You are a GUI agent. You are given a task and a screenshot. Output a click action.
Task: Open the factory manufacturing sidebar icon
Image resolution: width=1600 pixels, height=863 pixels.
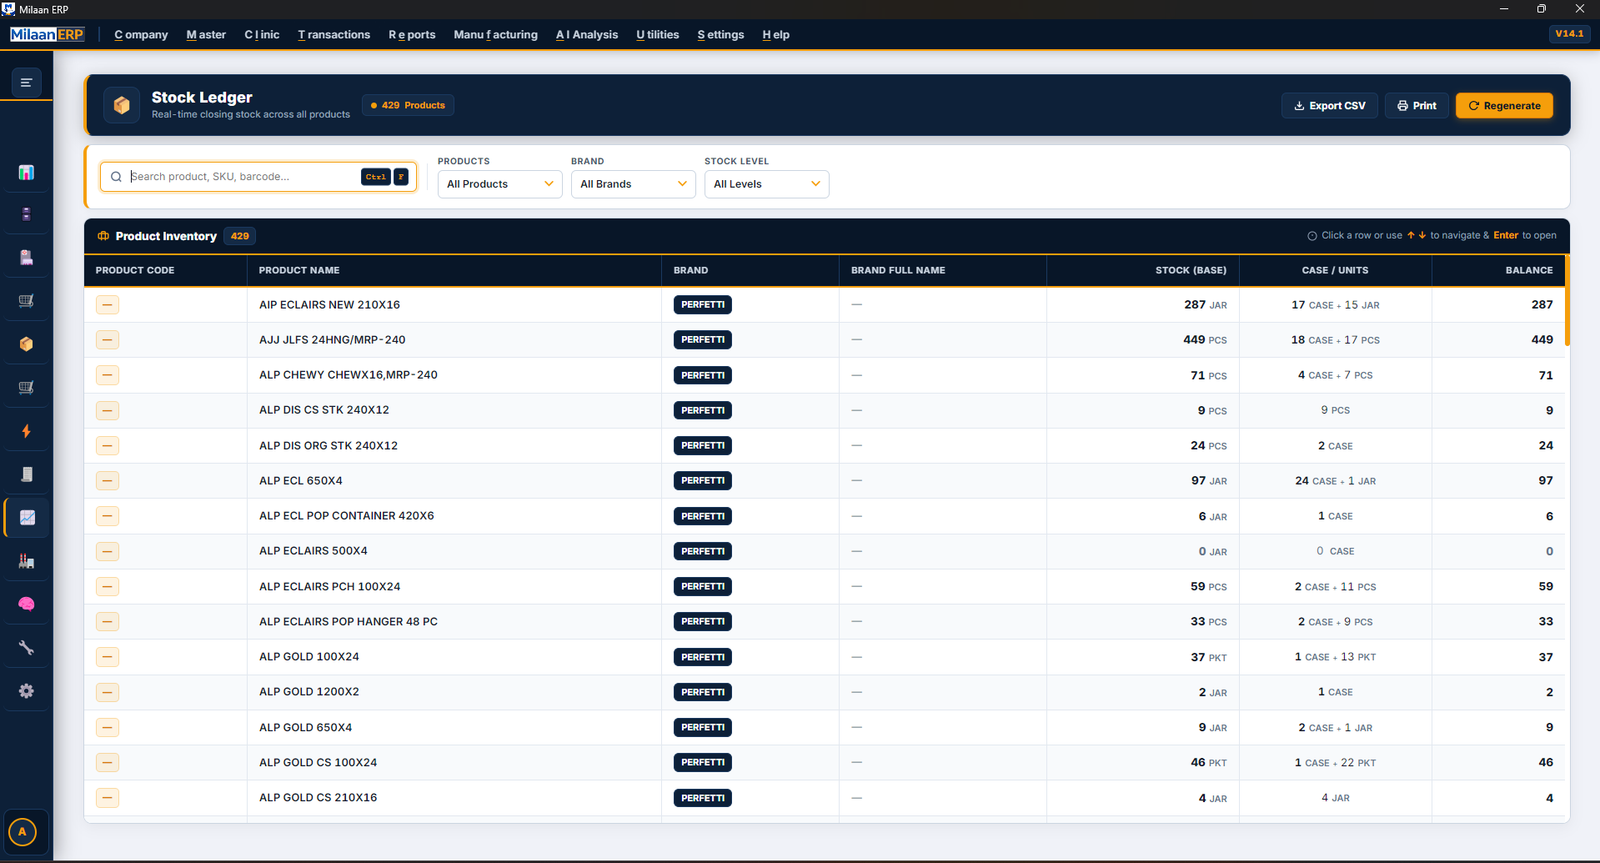tap(26, 561)
